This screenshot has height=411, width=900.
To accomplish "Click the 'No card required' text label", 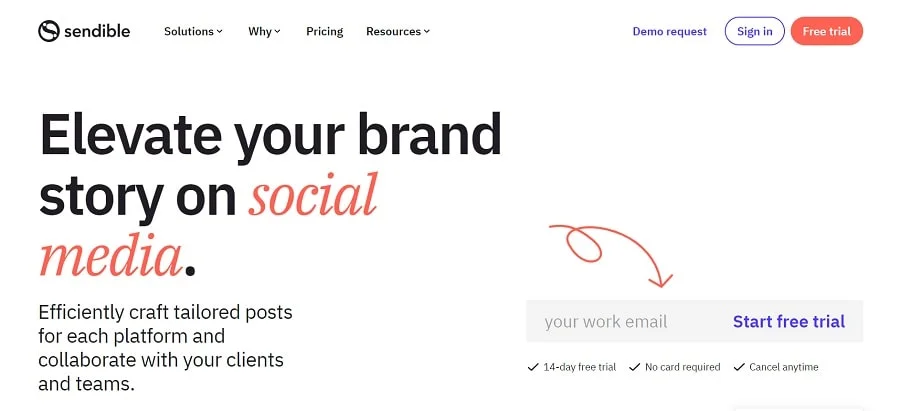I will 682,367.
